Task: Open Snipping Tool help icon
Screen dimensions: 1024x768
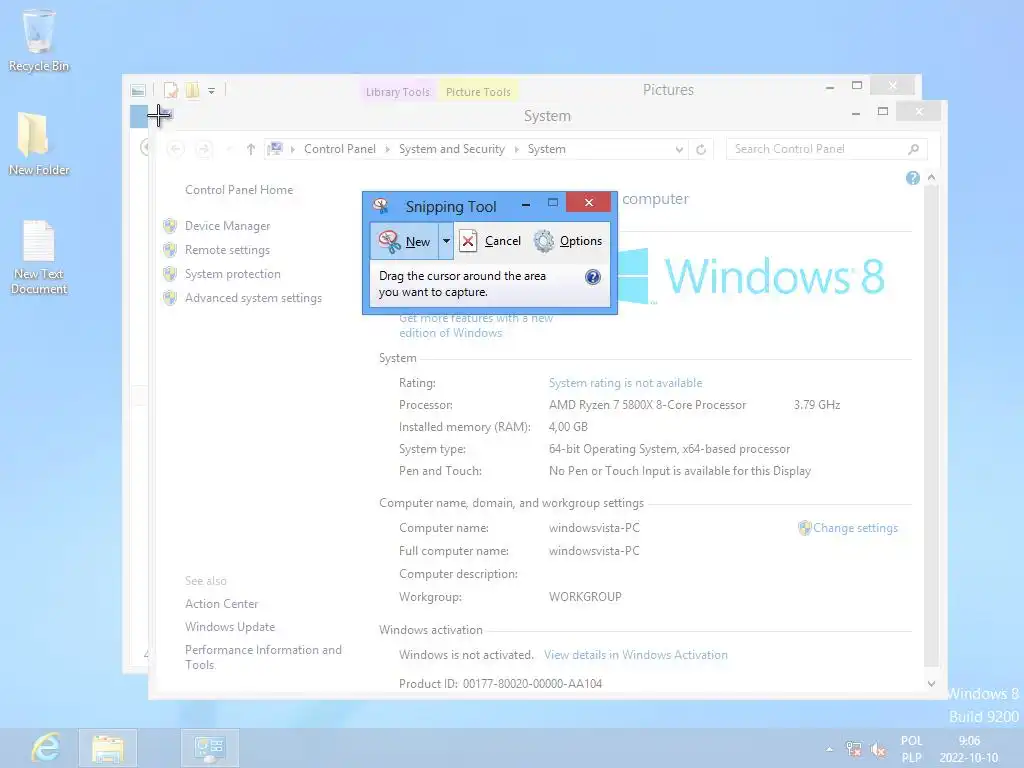Action: [x=592, y=278]
